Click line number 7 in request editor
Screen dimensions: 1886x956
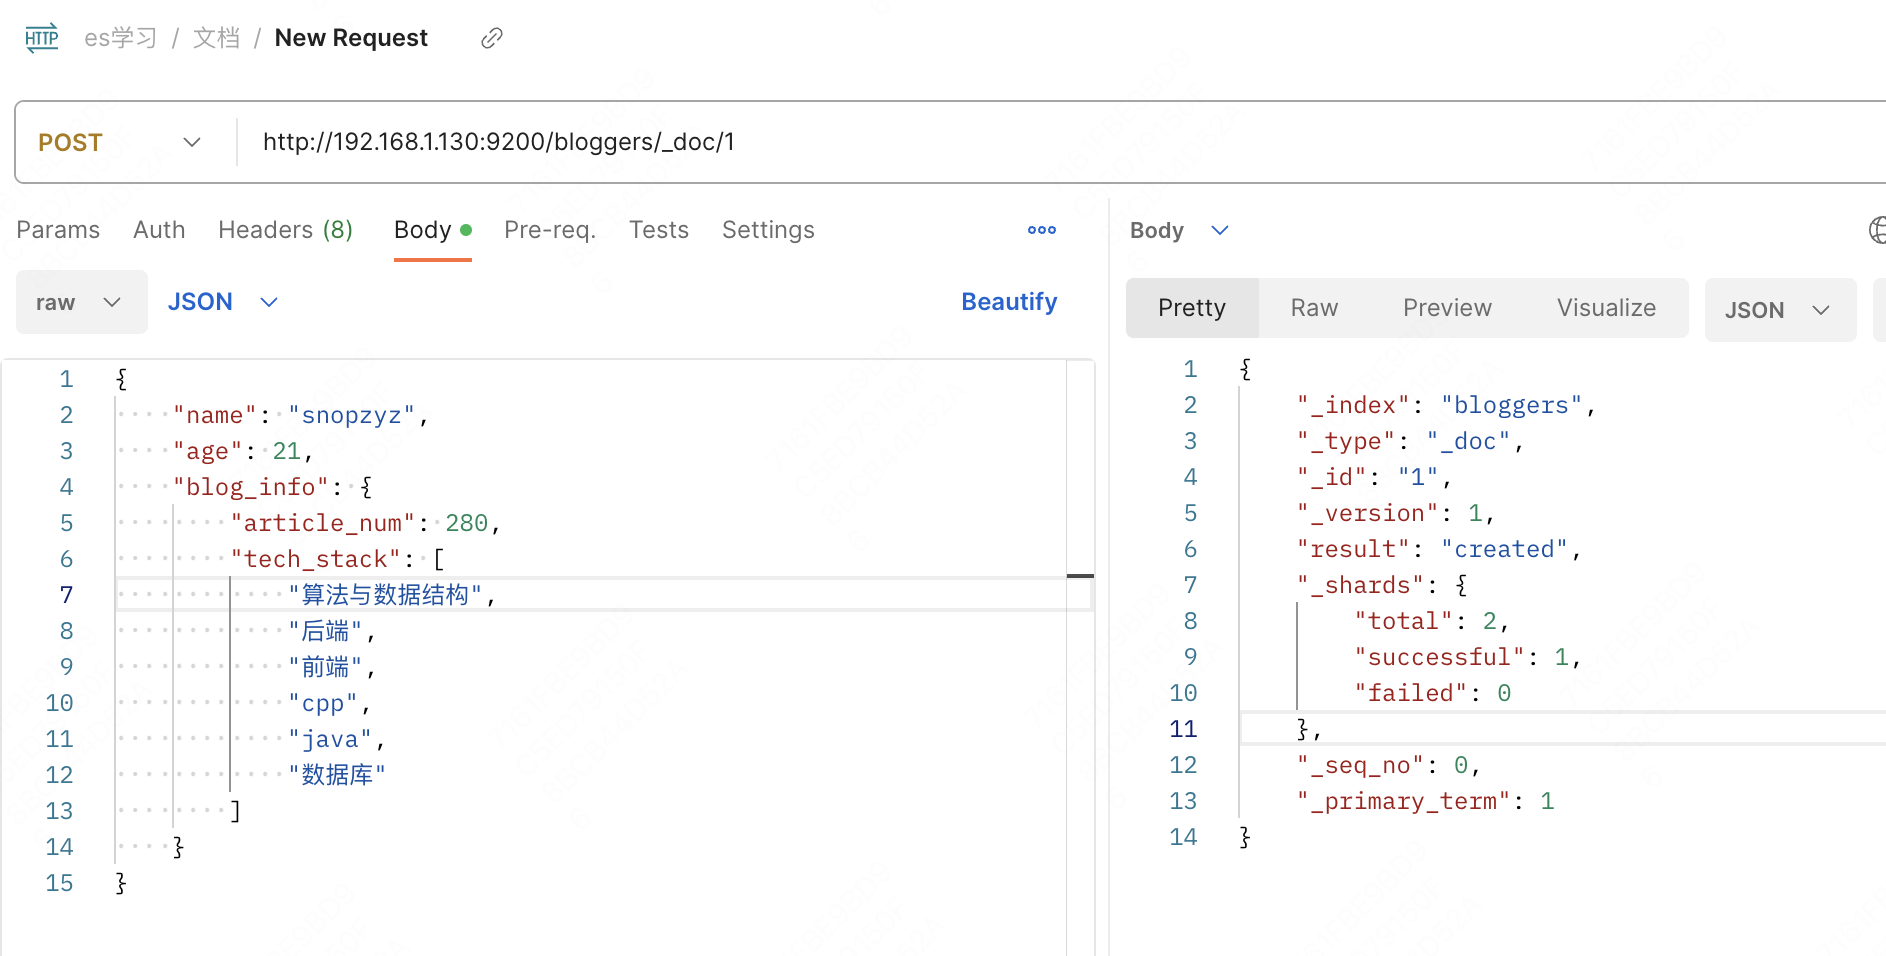pyautogui.click(x=66, y=595)
